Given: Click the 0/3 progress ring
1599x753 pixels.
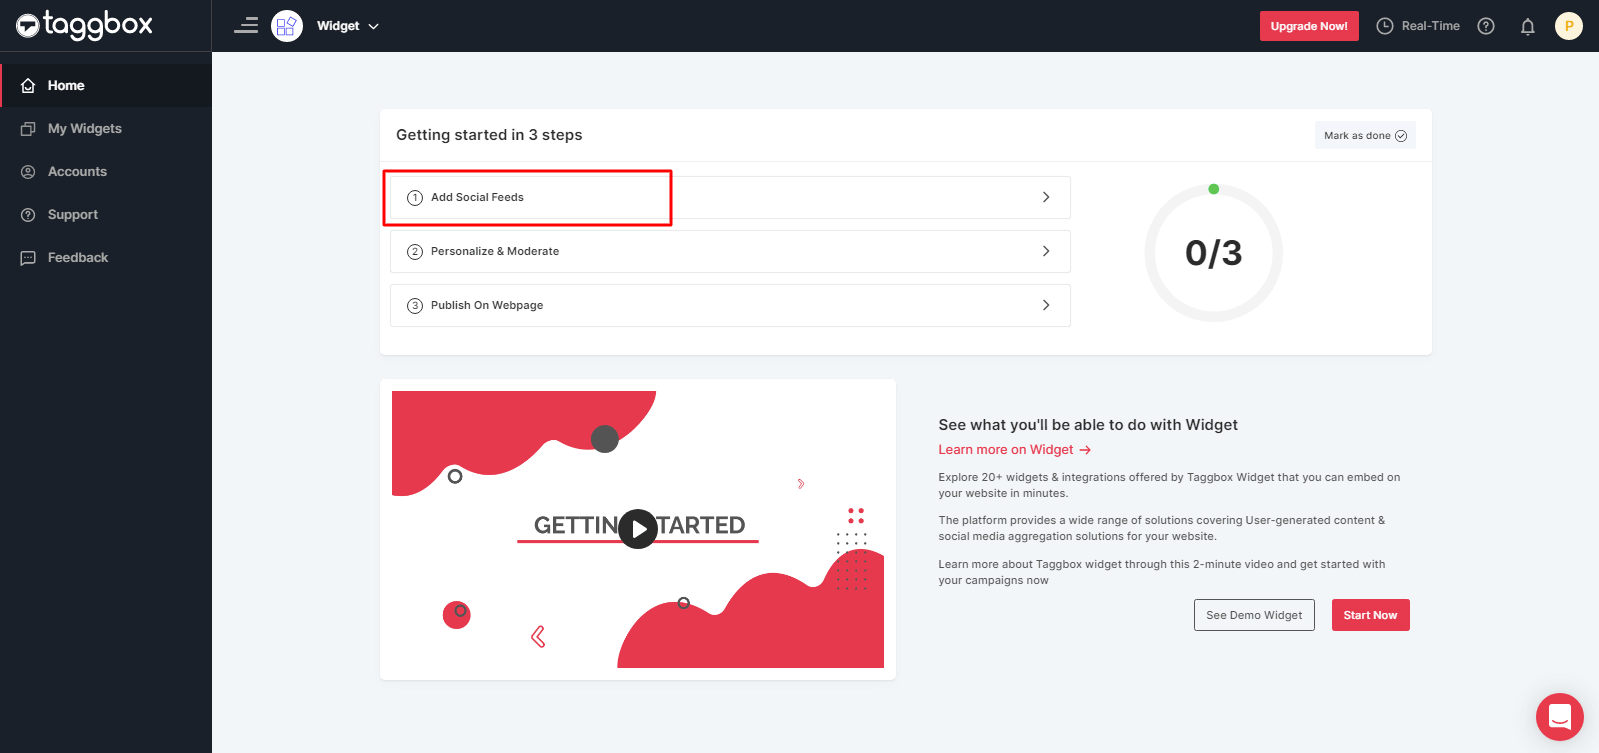Looking at the screenshot, I should coord(1213,253).
